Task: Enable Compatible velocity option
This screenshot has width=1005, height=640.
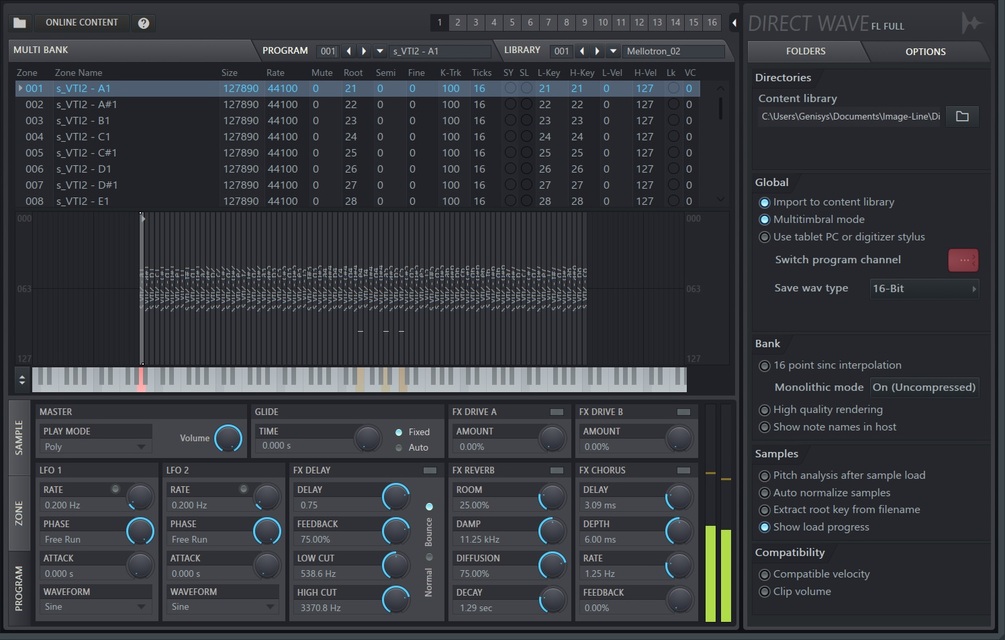Action: [x=764, y=575]
